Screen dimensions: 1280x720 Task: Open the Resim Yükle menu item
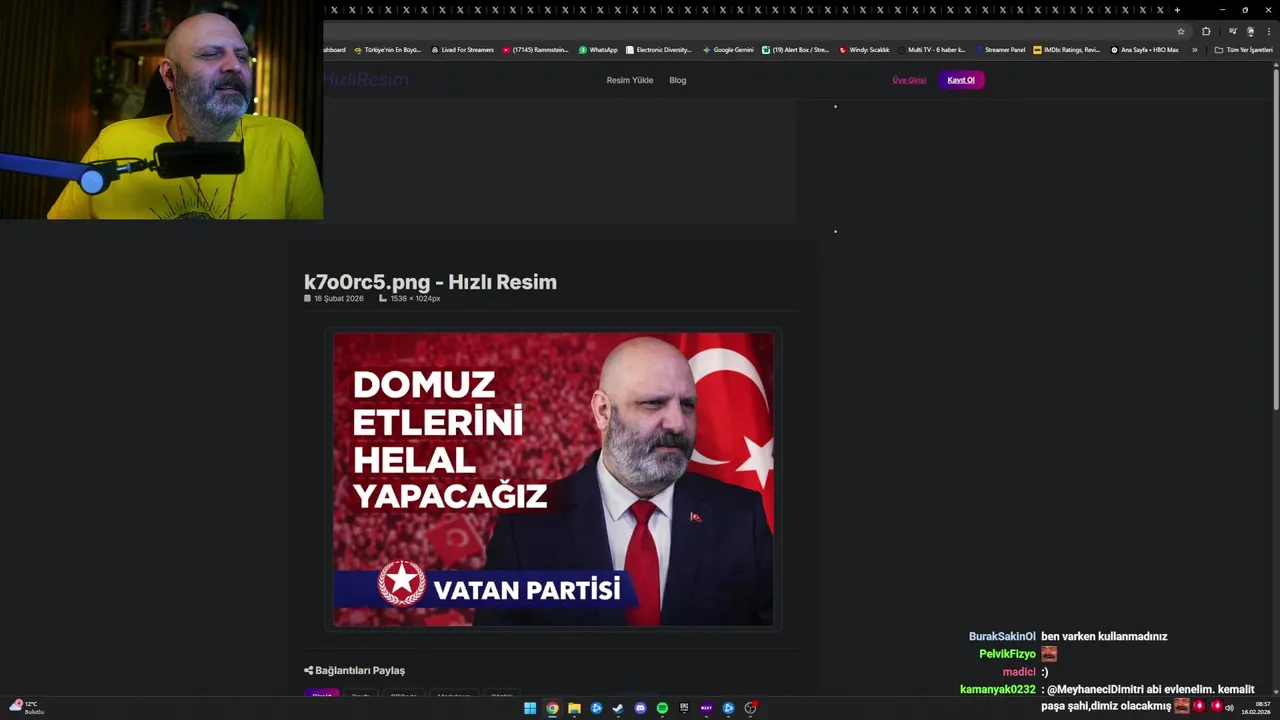pos(630,80)
